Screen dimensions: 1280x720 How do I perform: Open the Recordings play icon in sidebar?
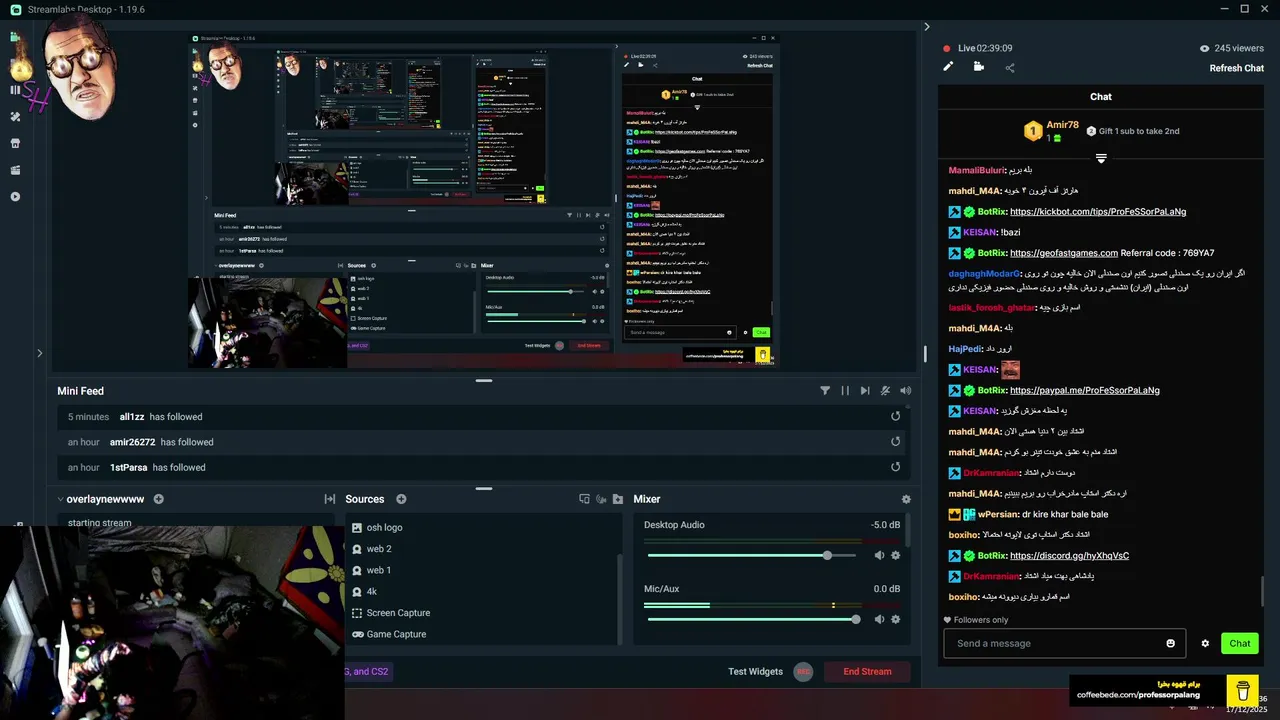(x=15, y=197)
